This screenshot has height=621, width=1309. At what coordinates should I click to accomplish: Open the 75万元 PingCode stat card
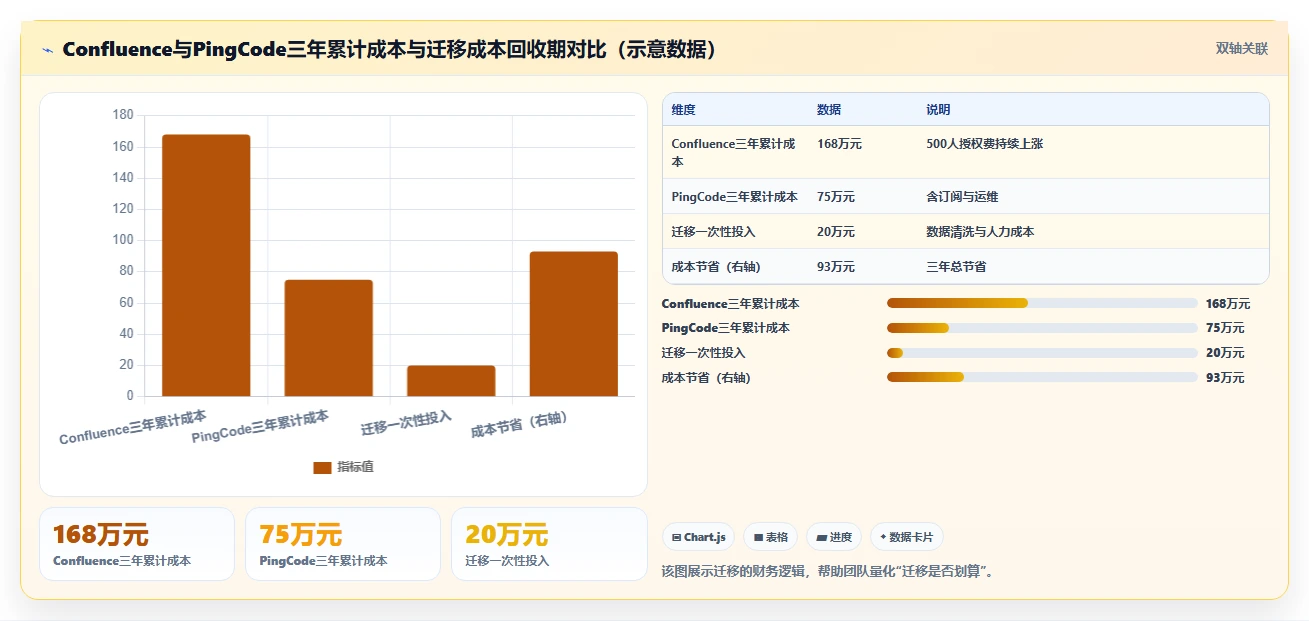(343, 544)
